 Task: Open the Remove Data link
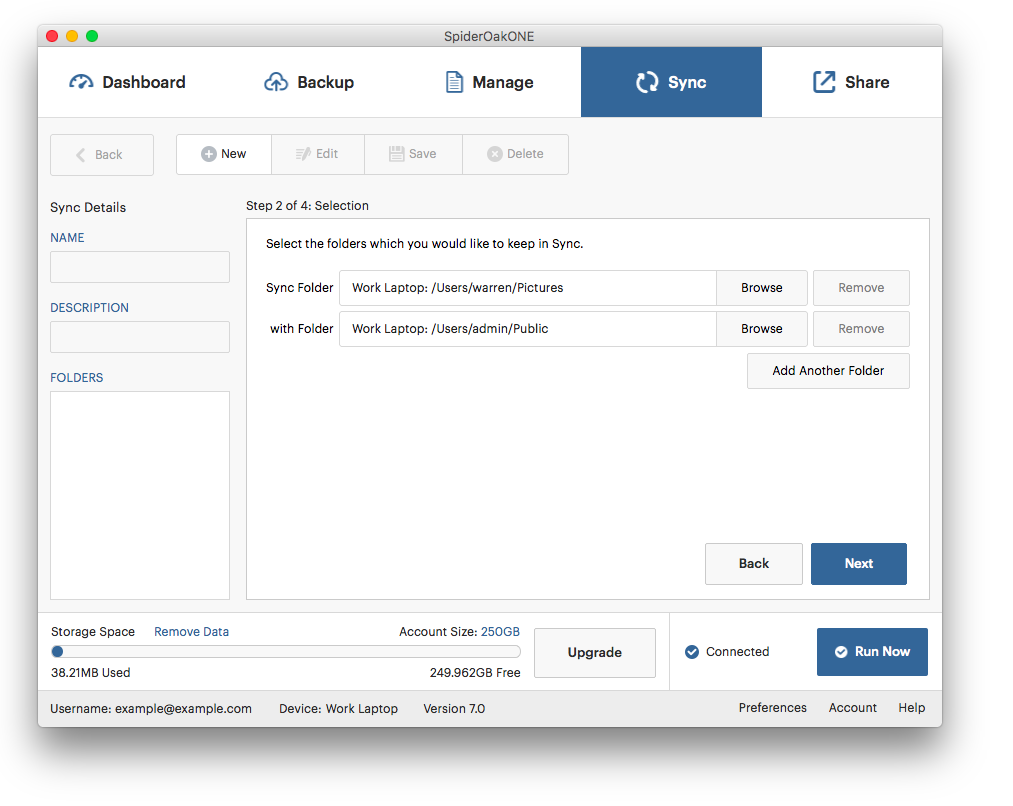(x=191, y=632)
